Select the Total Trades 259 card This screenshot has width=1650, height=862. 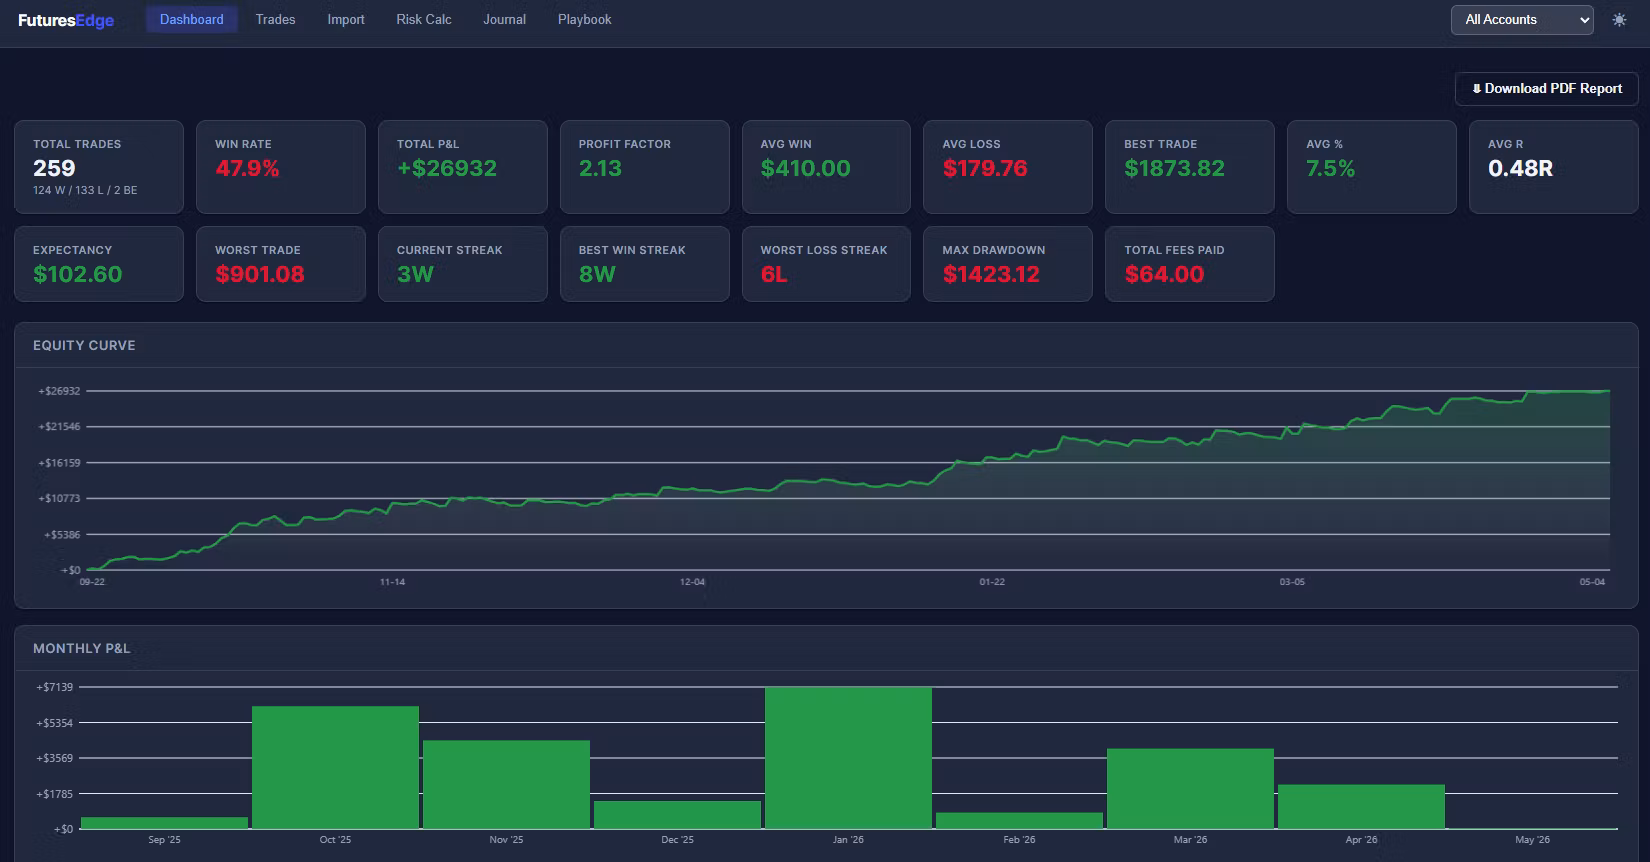pos(99,167)
